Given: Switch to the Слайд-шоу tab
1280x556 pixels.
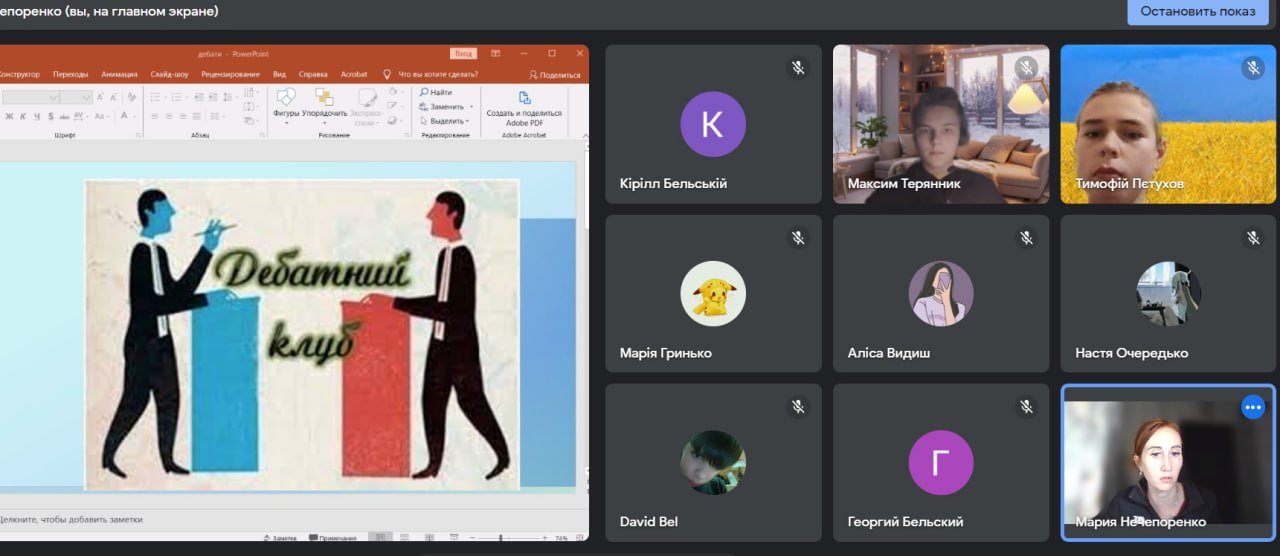Looking at the screenshot, I should tap(169, 74).
